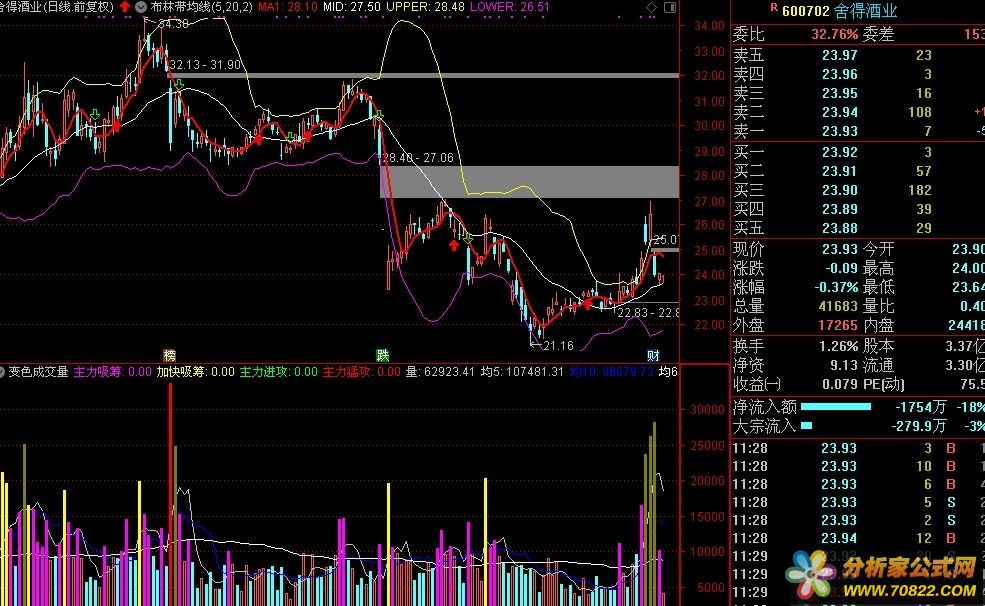Click the 净流入额 cyan progress bar
Image resolution: width=985 pixels, height=606 pixels.
[x=836, y=407]
